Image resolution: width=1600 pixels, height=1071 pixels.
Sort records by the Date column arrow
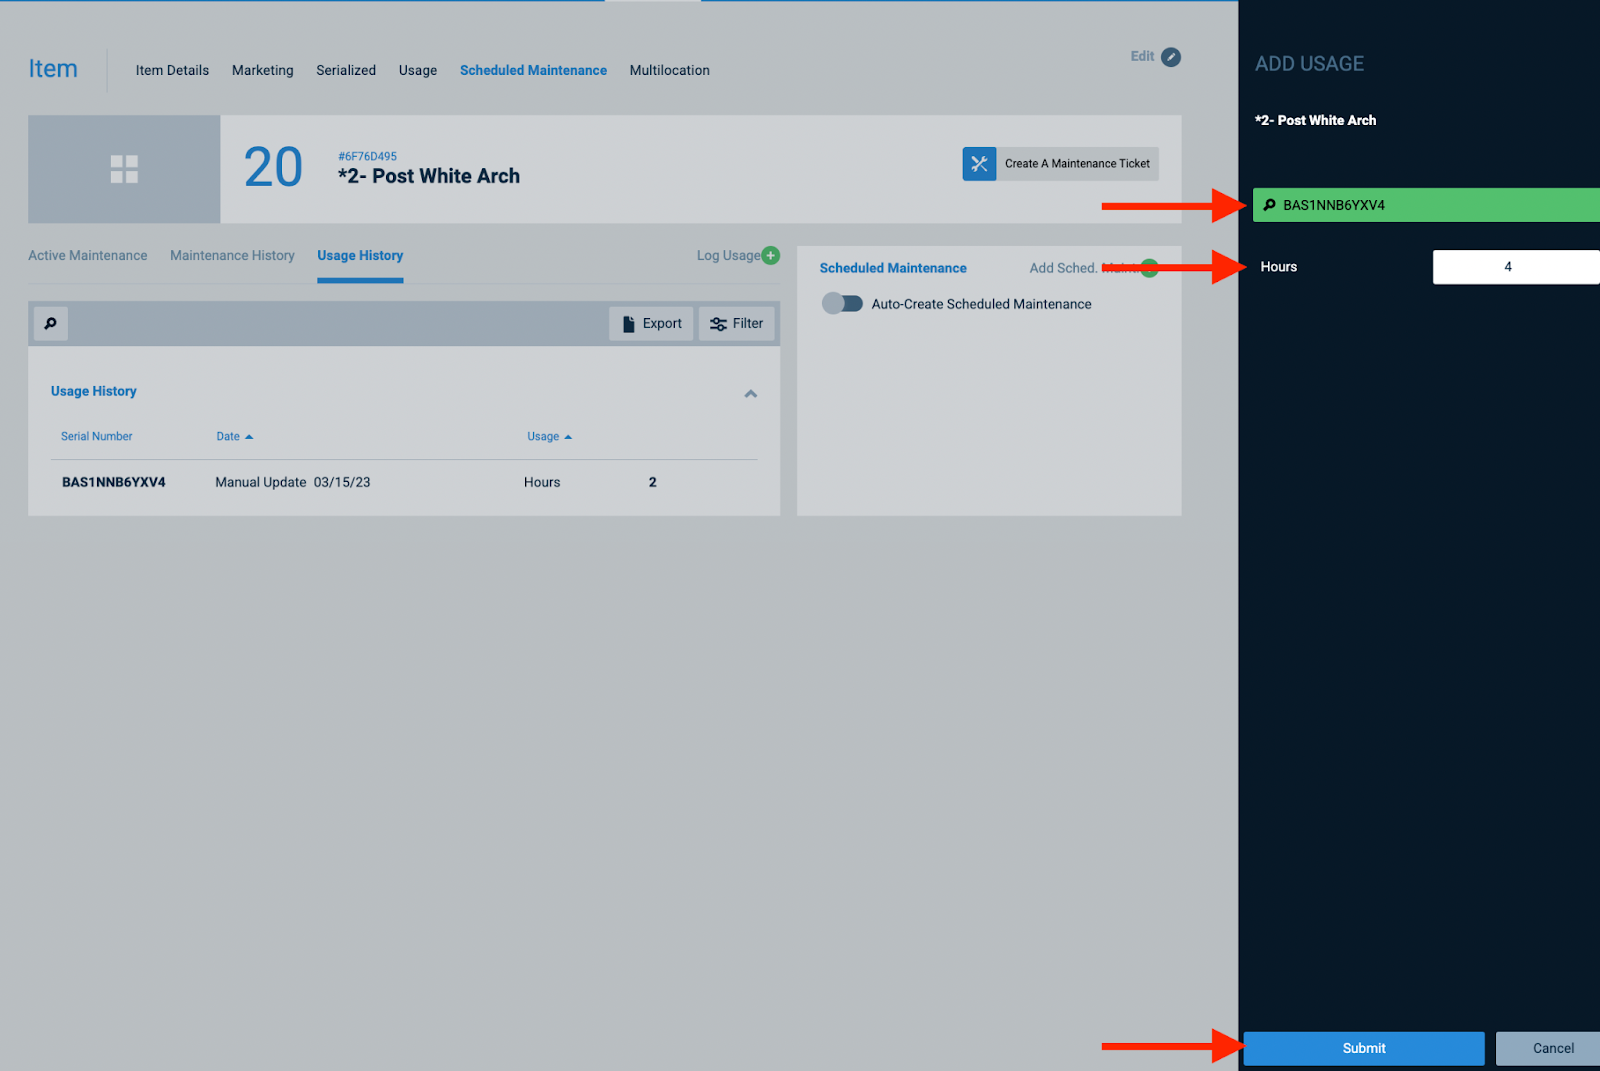pyautogui.click(x=250, y=436)
